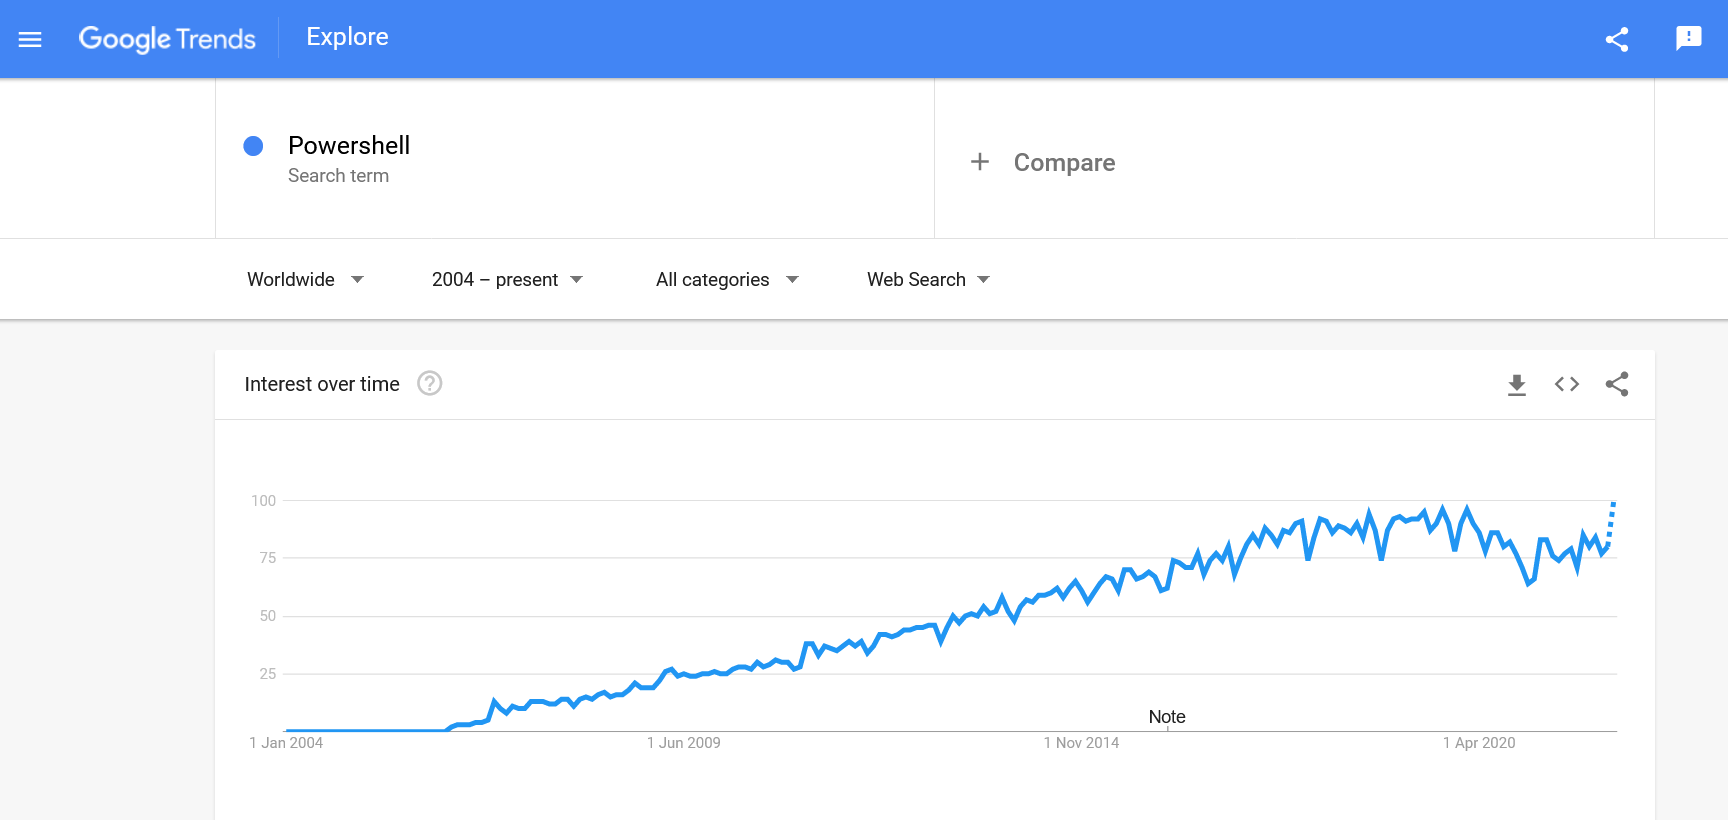Open the Web Search type dropdown

tap(929, 279)
